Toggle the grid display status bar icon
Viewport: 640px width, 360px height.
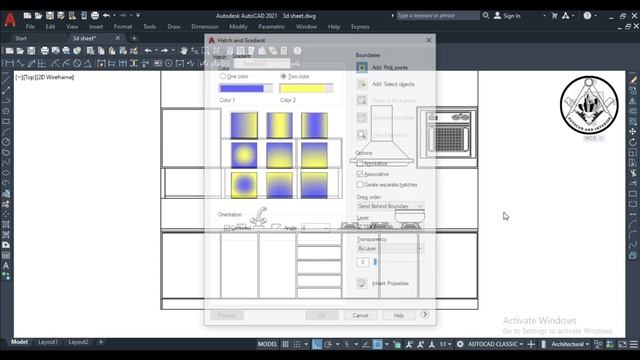pos(285,344)
